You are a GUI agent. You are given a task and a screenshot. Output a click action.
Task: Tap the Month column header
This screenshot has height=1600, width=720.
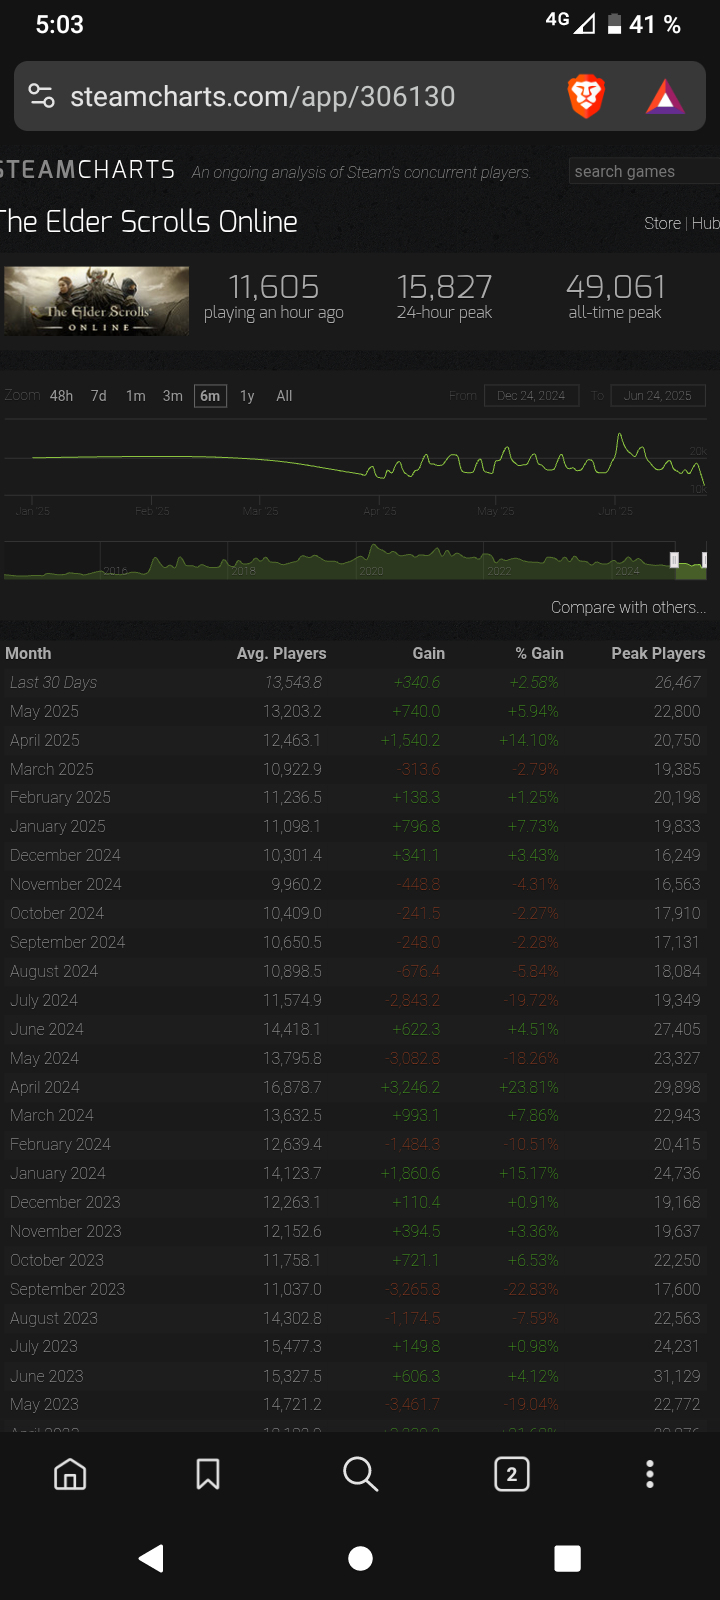(28, 653)
